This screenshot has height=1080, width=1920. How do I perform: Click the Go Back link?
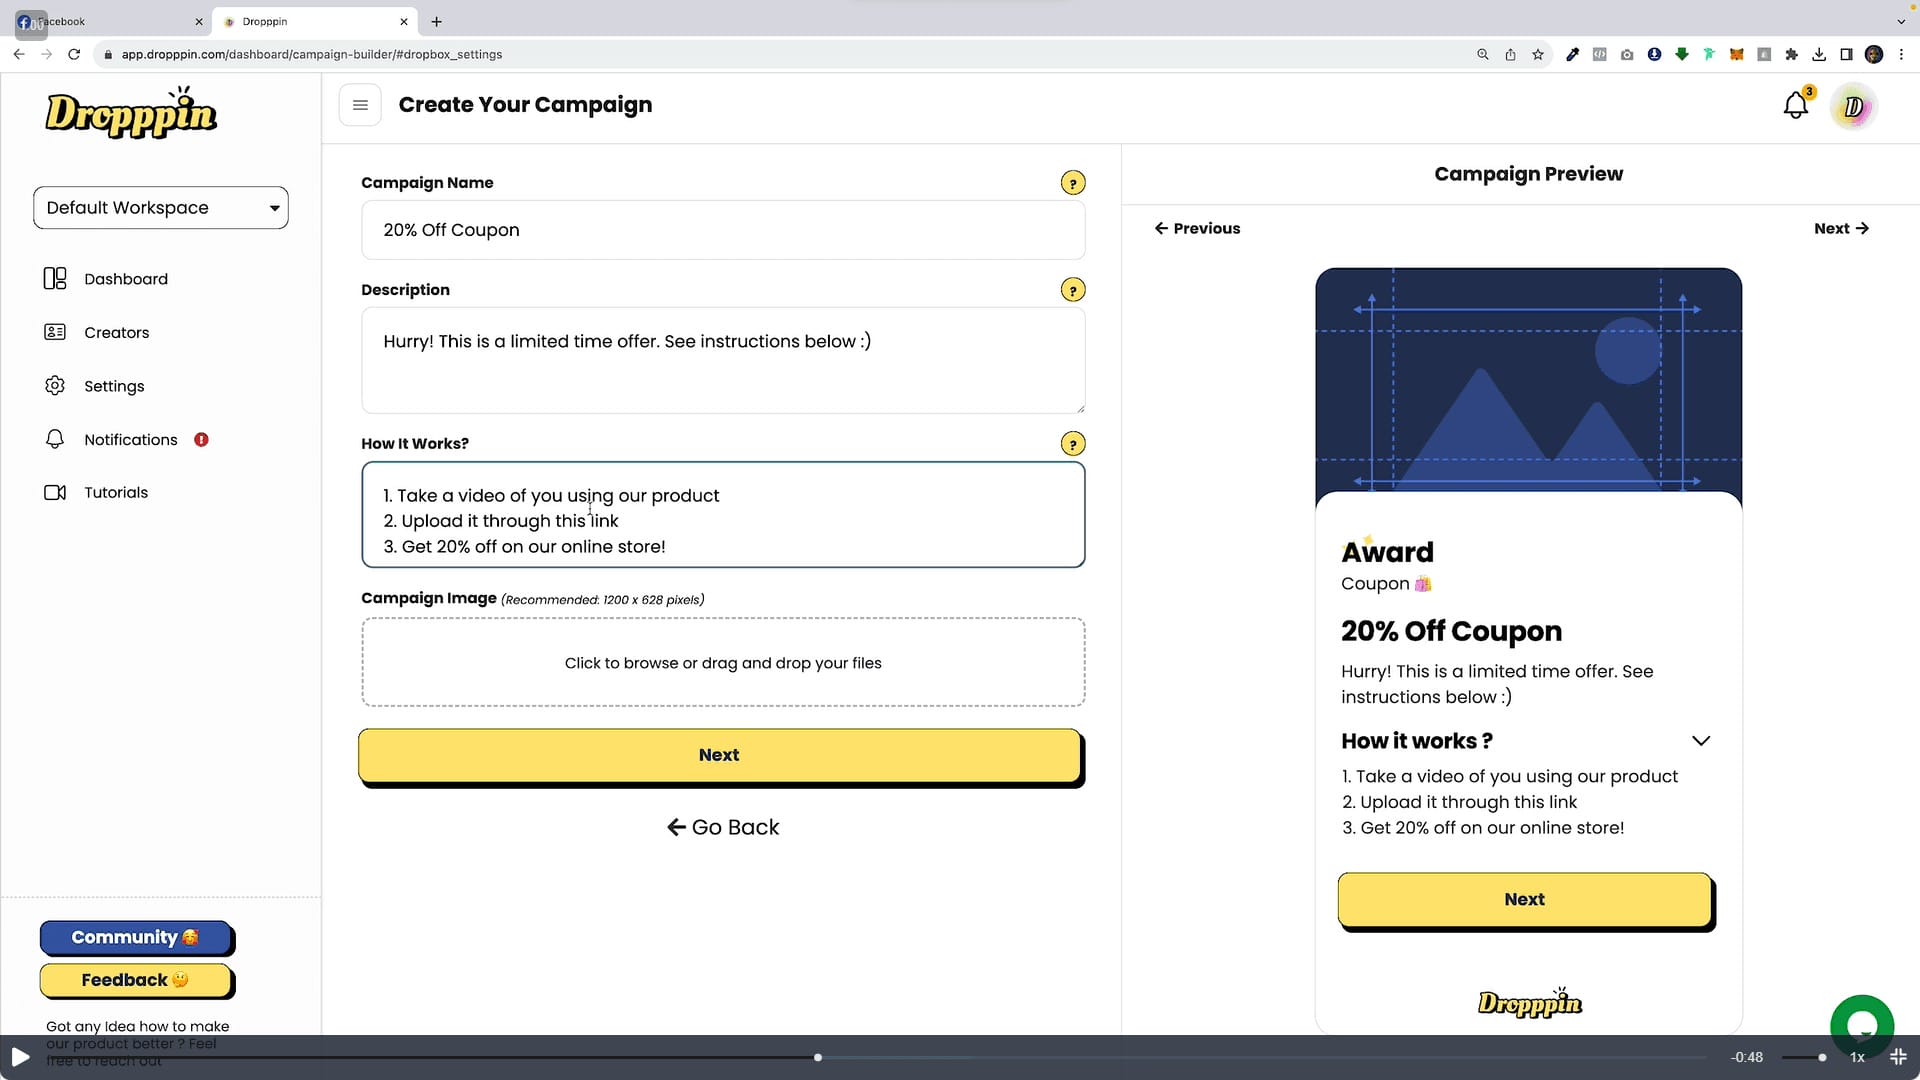tap(723, 827)
